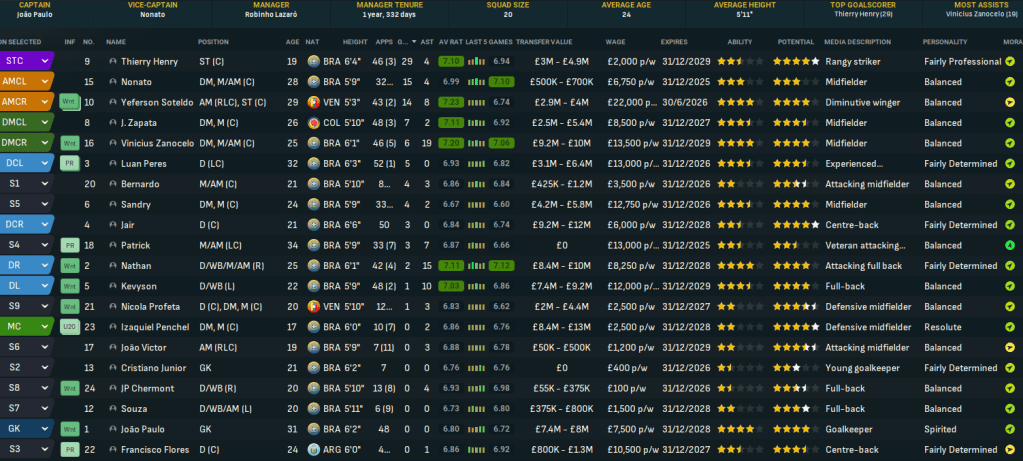1023x461 pixels.
Task: Open the STC position dropdown for Thierry Henry
Action: [x=44, y=62]
